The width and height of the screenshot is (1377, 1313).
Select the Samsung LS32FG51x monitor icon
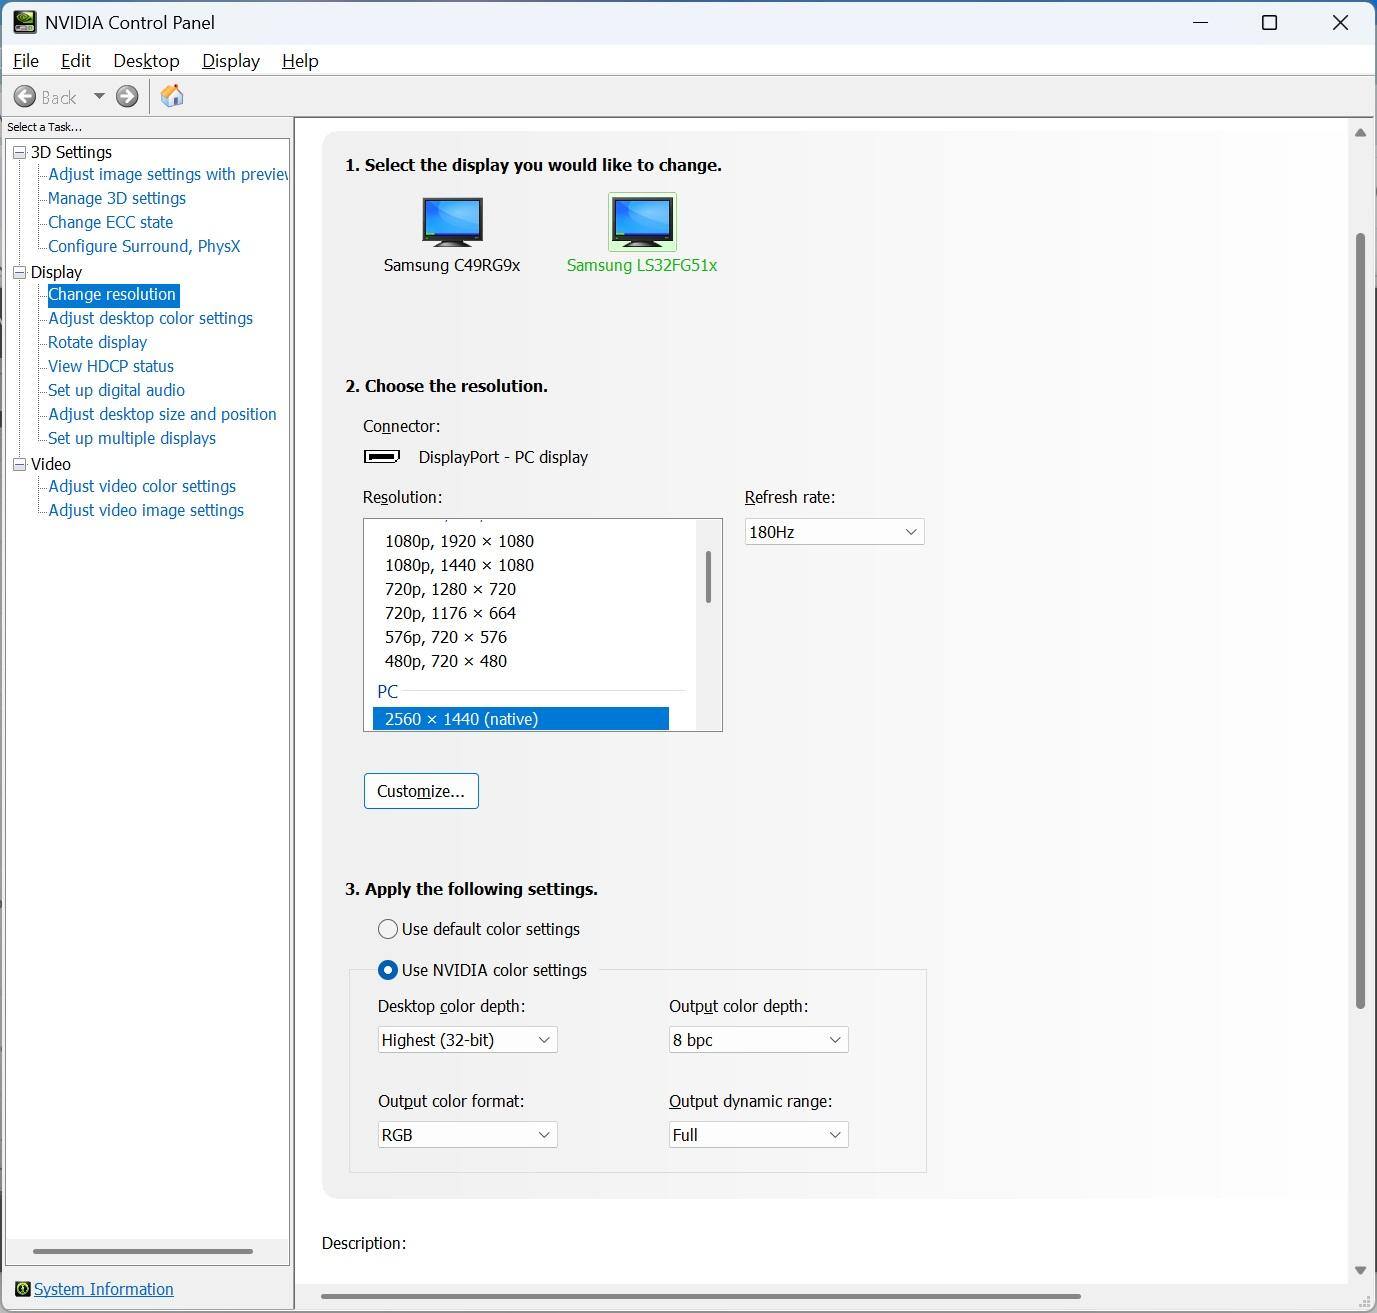tap(642, 221)
